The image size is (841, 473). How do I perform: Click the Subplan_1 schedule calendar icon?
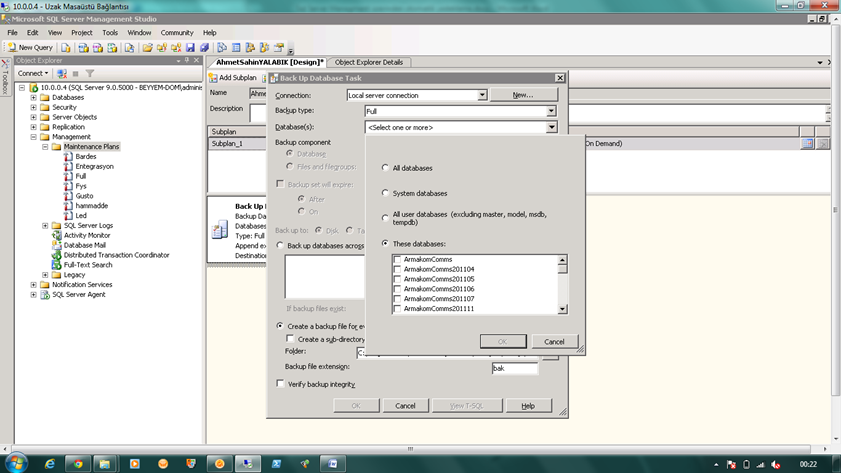[x=807, y=144]
